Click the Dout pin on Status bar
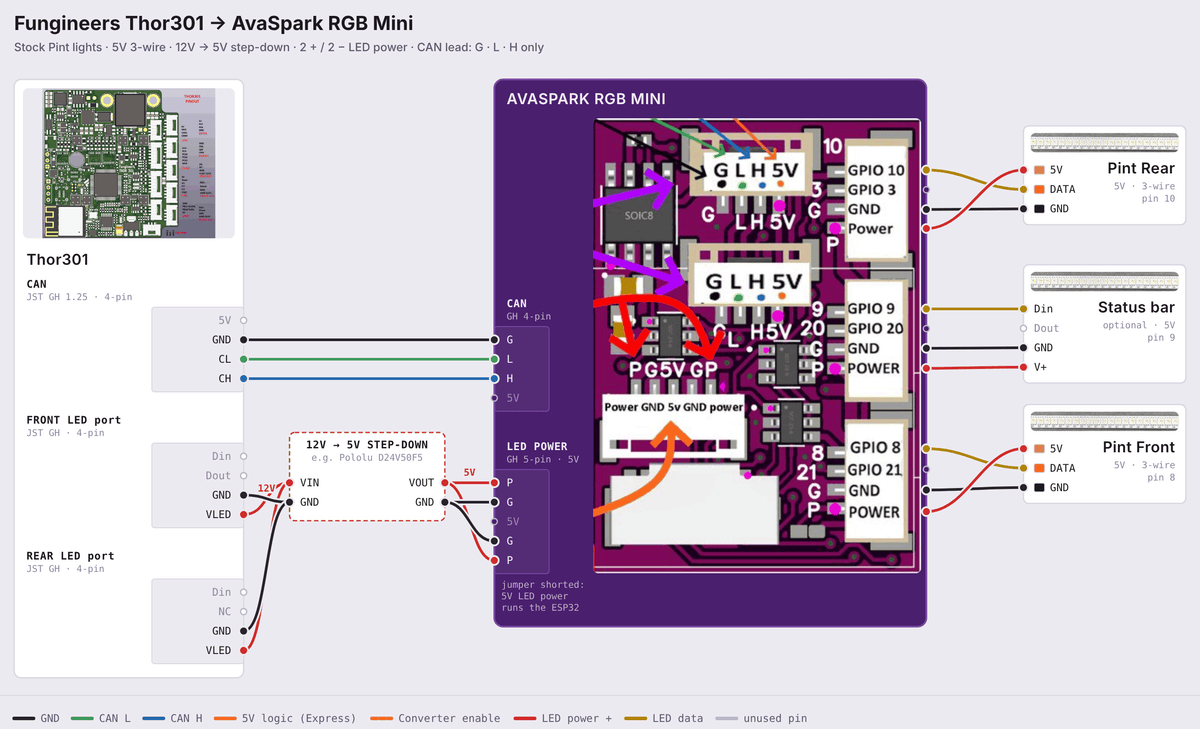 [x=1046, y=328]
